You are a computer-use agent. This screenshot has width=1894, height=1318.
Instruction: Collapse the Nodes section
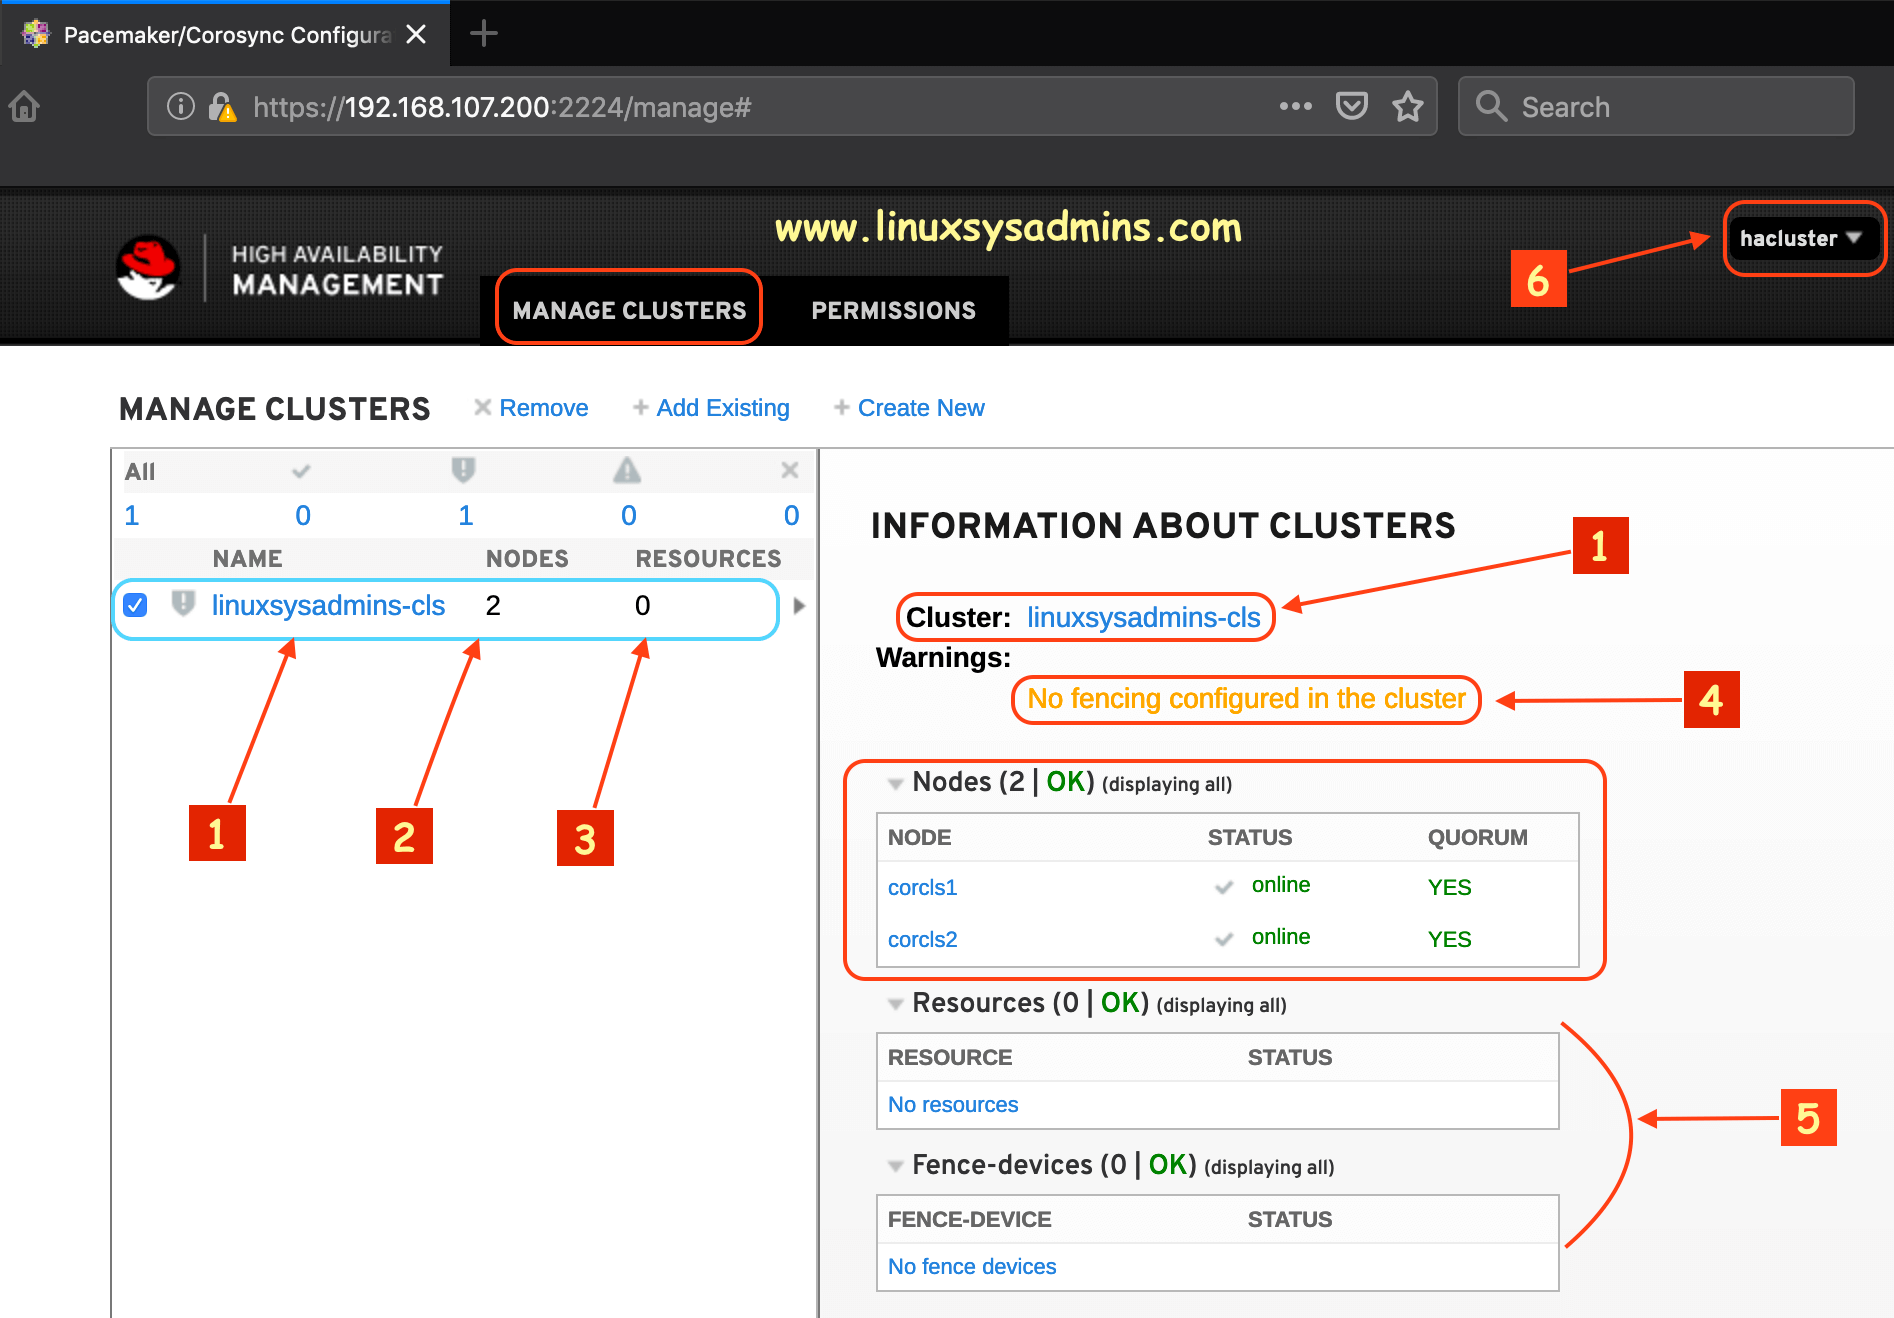tap(895, 784)
